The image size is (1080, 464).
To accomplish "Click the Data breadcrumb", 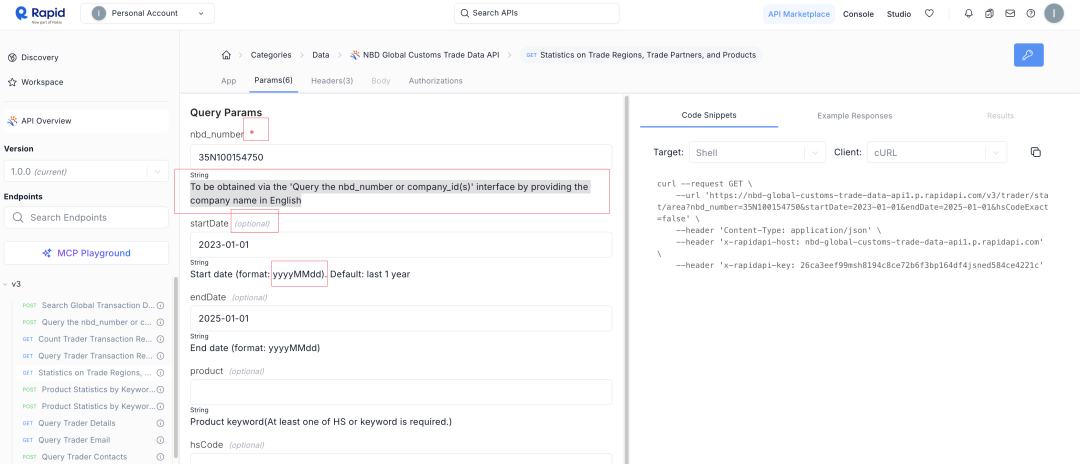I will 321,55.
